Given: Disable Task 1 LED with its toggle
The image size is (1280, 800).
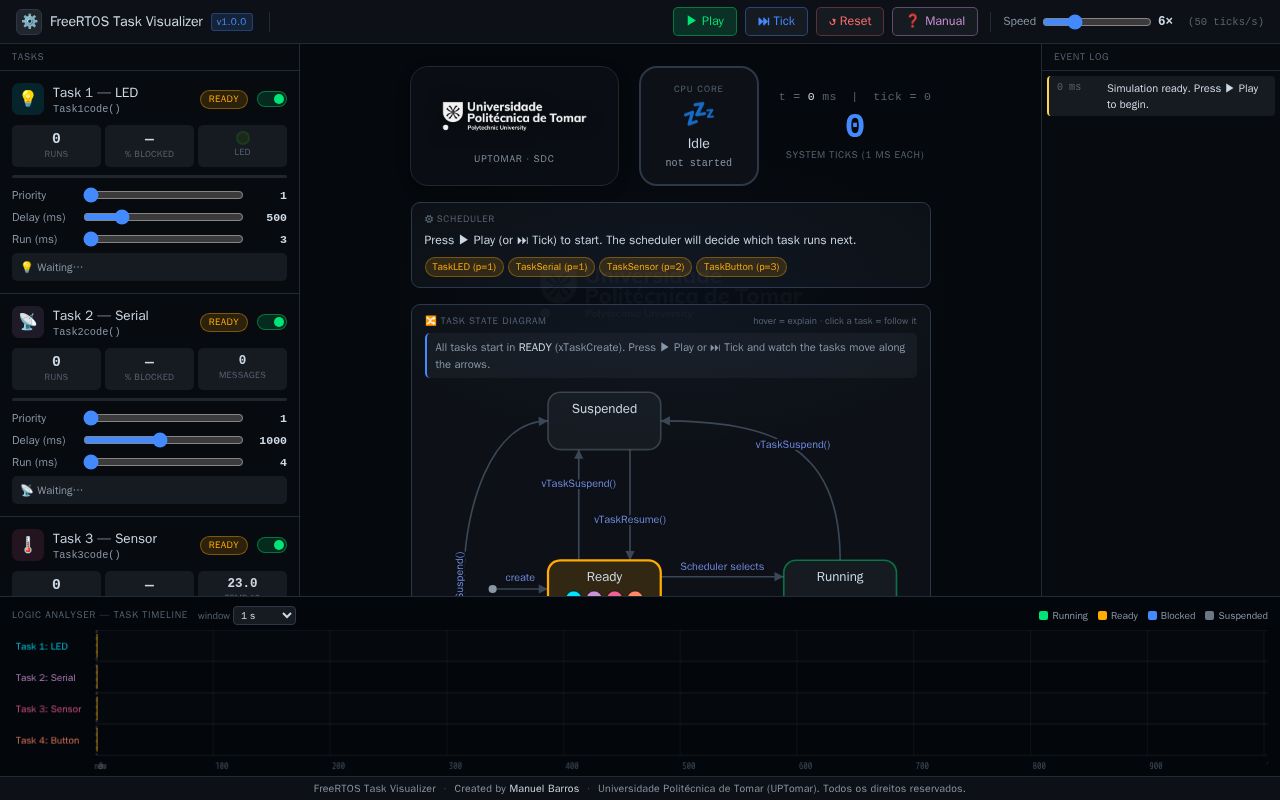Looking at the screenshot, I should [x=272, y=99].
